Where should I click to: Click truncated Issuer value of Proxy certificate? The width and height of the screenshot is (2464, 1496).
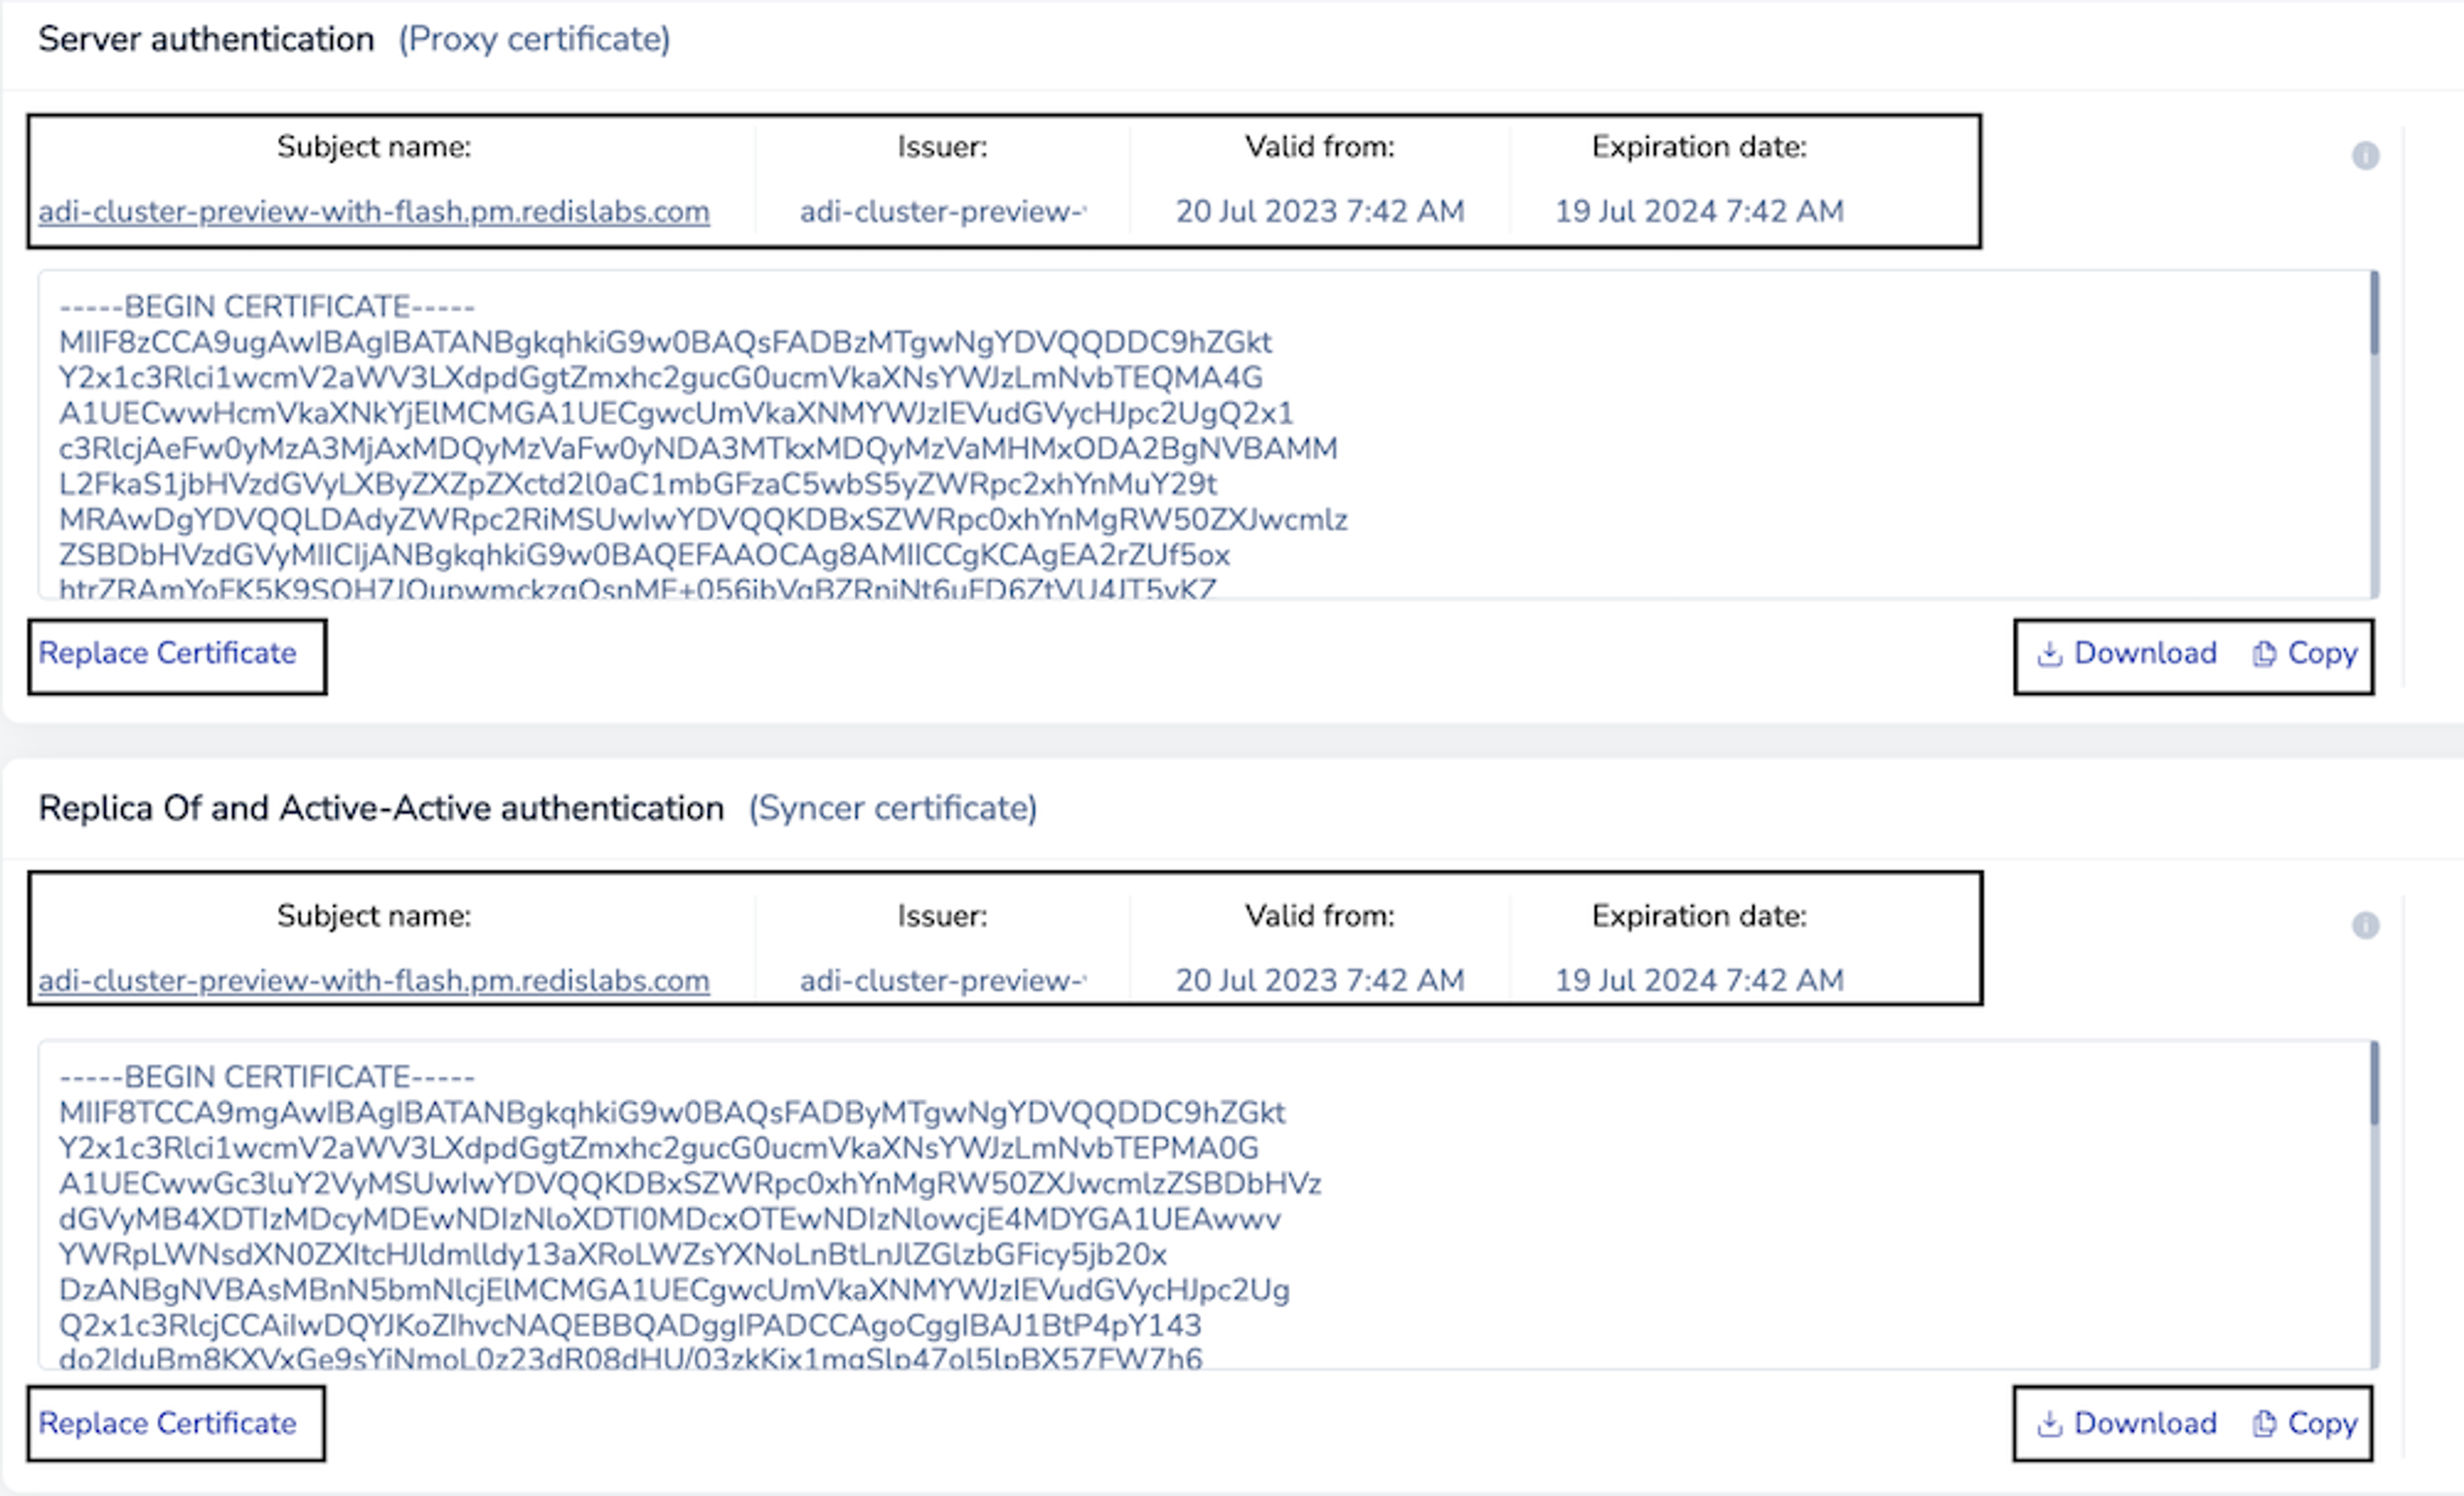click(x=942, y=212)
